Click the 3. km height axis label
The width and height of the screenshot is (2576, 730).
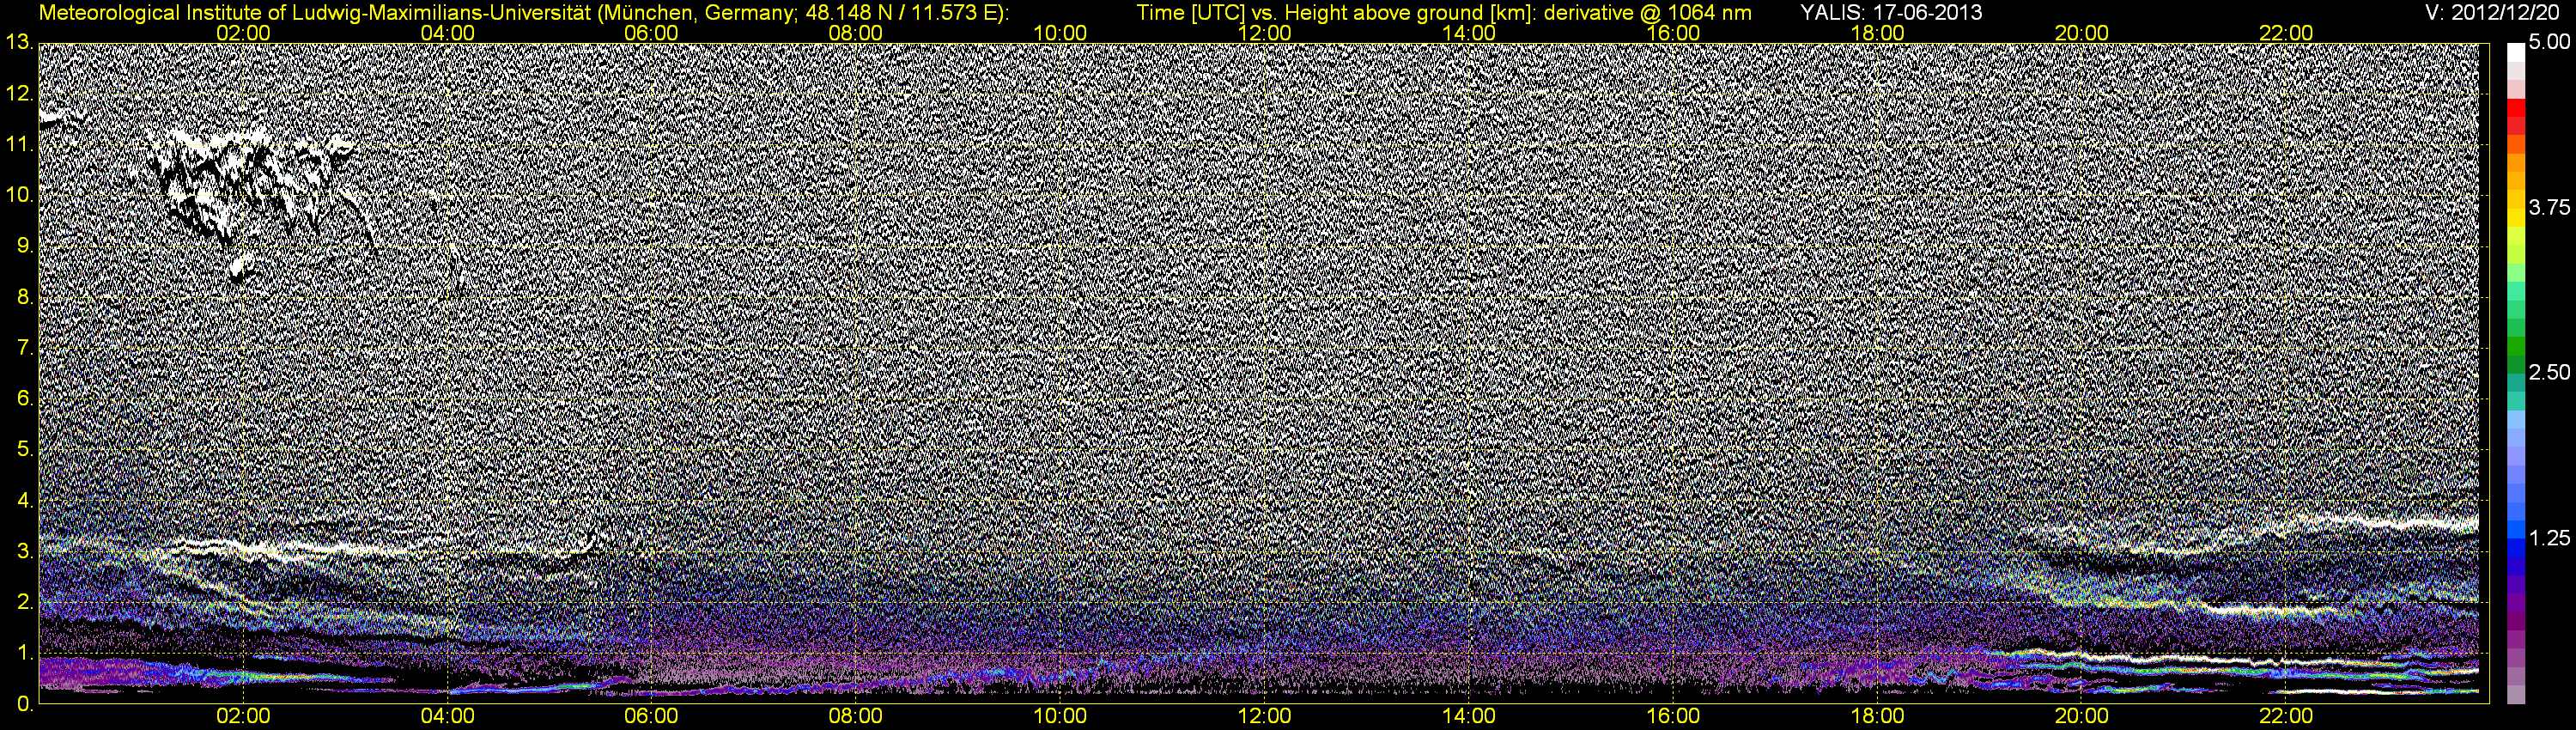[x=25, y=552]
